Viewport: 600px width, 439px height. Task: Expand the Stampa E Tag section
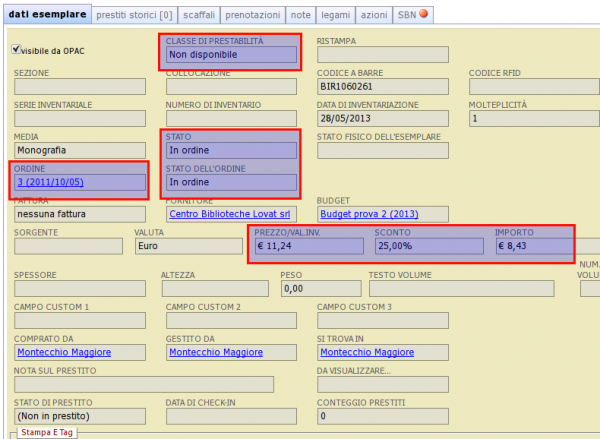(x=48, y=432)
